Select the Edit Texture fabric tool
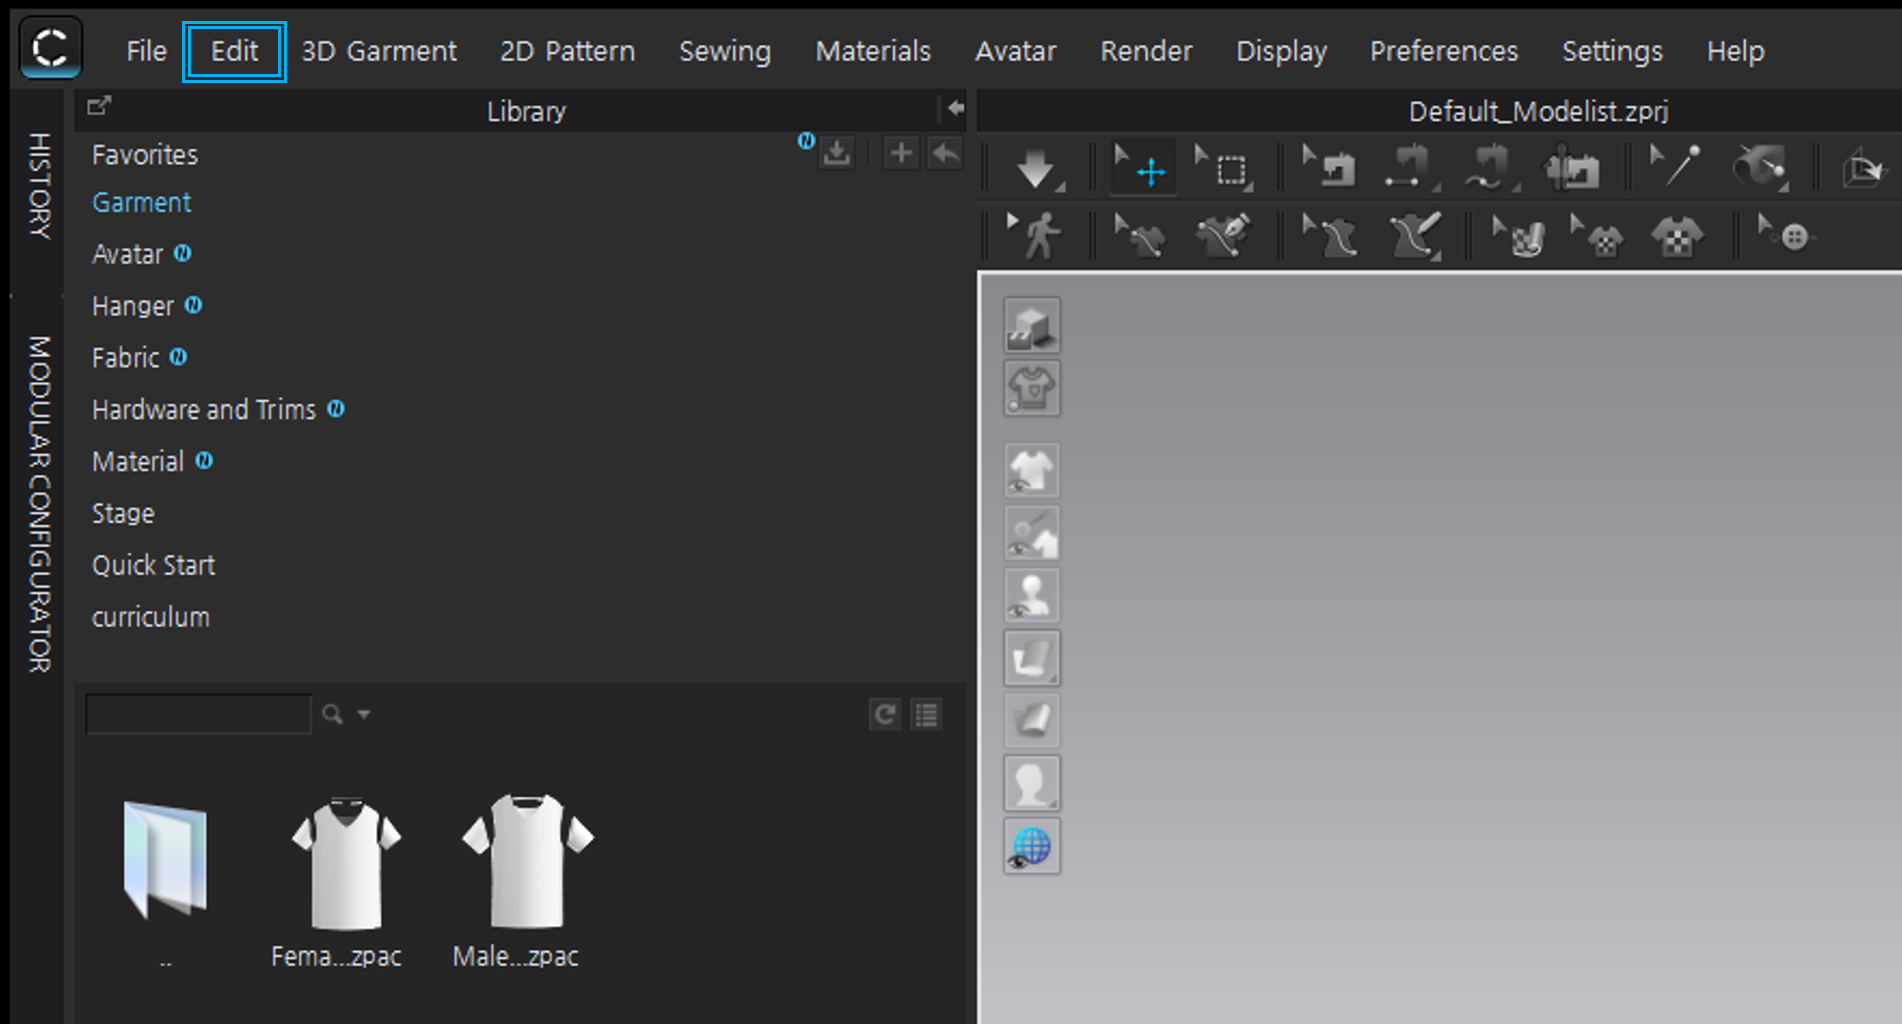 click(1519, 237)
